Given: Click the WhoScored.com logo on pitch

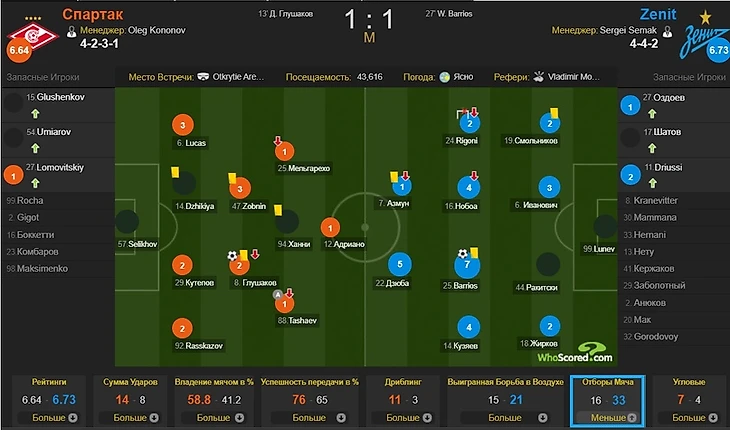Looking at the screenshot, I should pyautogui.click(x=575, y=353).
